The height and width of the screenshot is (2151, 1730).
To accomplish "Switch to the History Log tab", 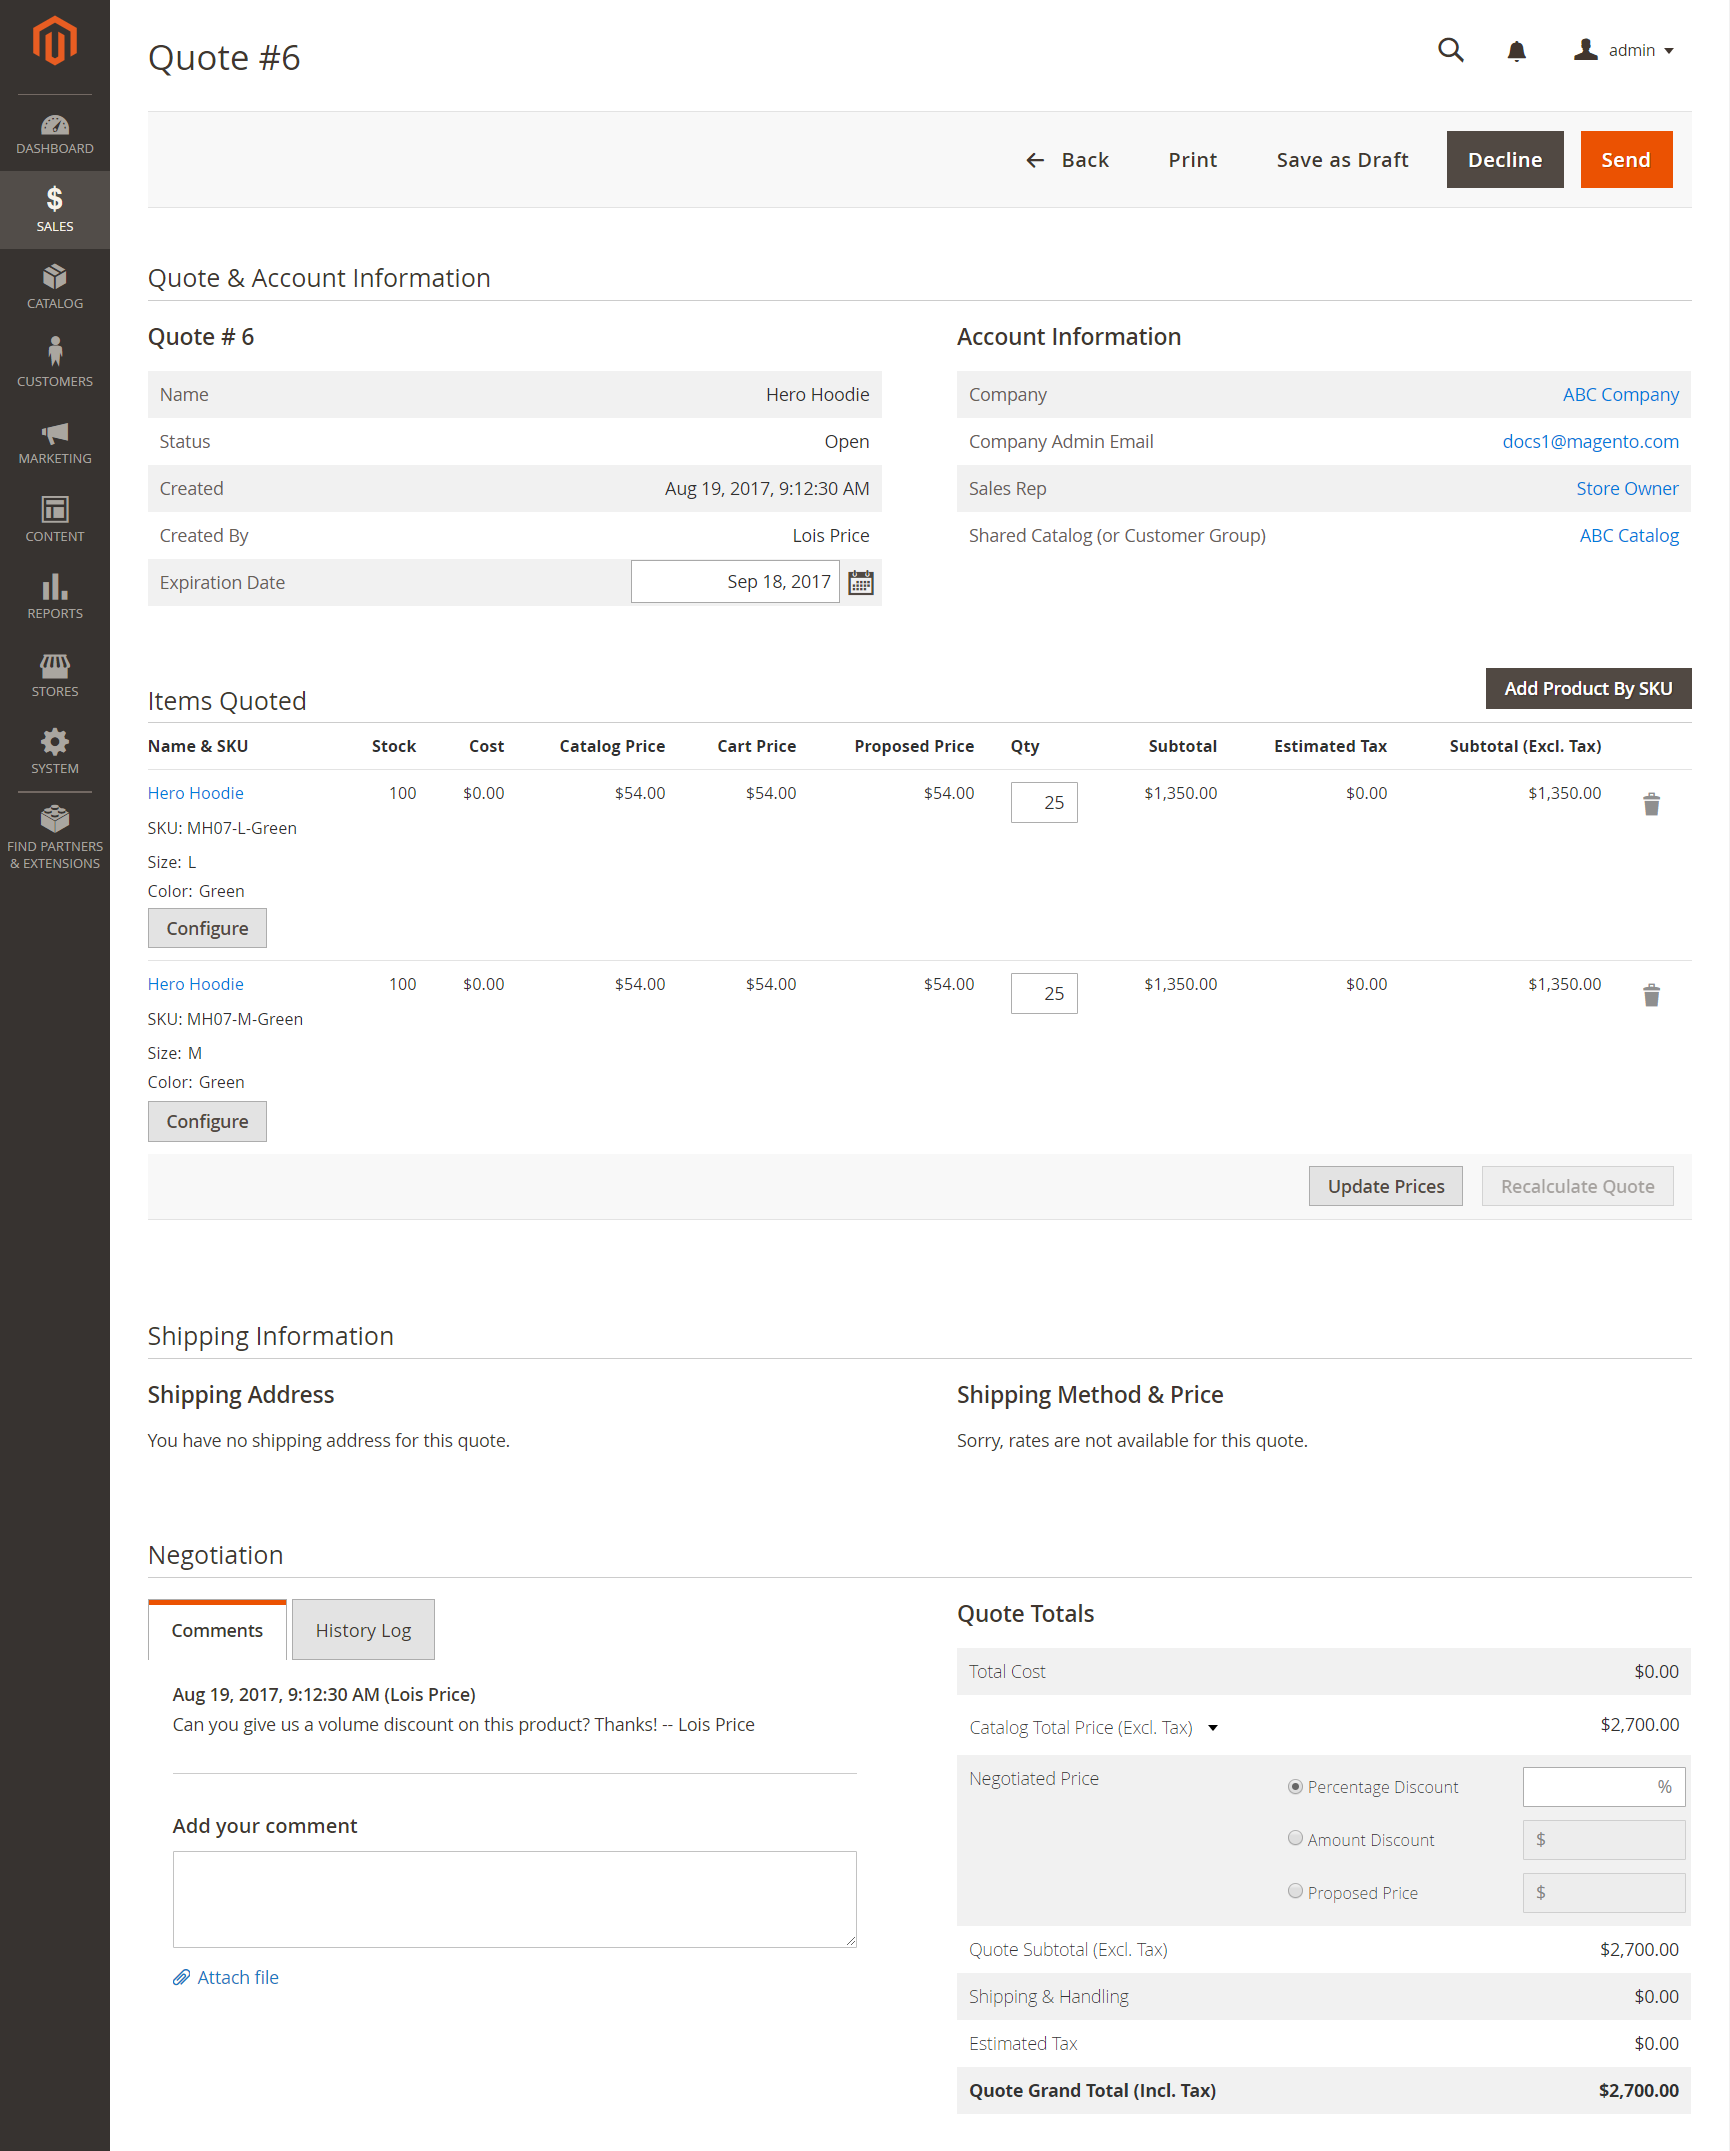I will [x=363, y=1630].
